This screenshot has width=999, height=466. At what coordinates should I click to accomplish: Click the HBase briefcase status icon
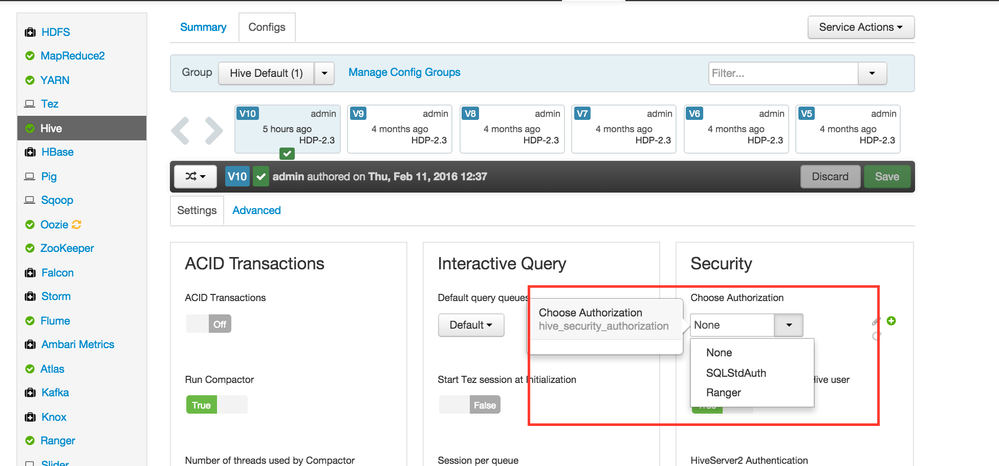coord(29,152)
